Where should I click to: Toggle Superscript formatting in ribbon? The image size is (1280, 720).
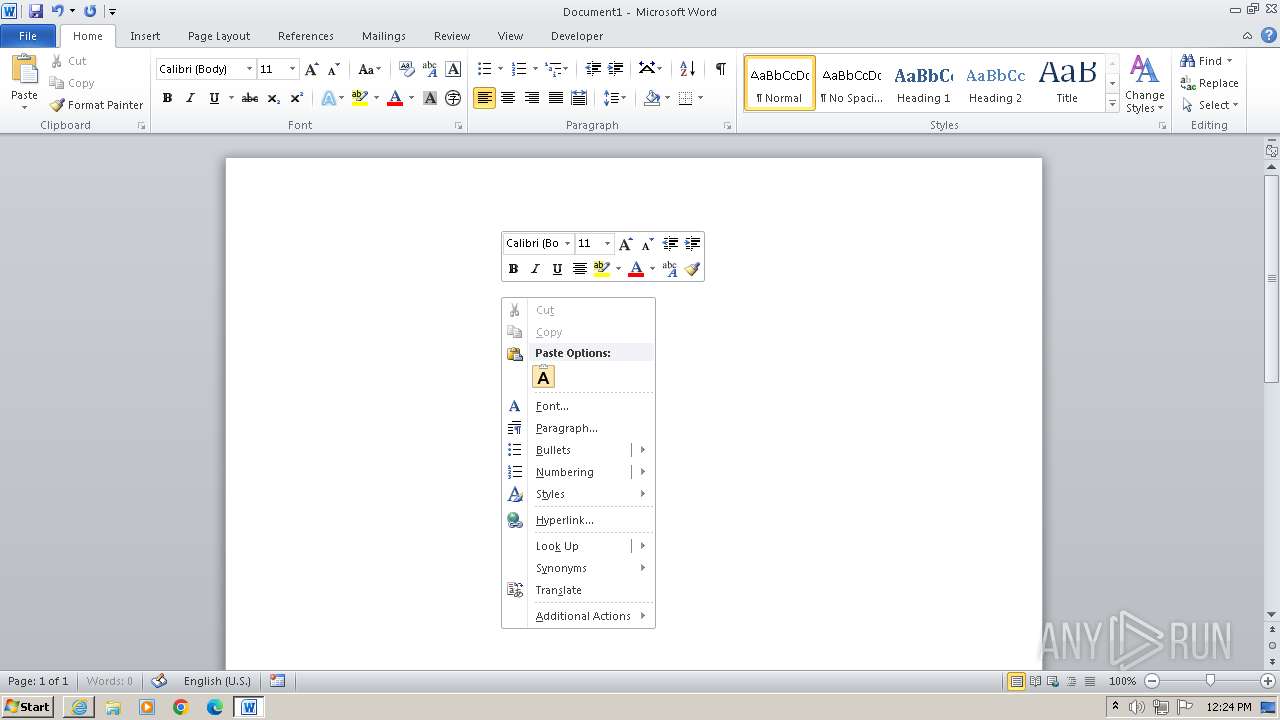click(x=296, y=98)
